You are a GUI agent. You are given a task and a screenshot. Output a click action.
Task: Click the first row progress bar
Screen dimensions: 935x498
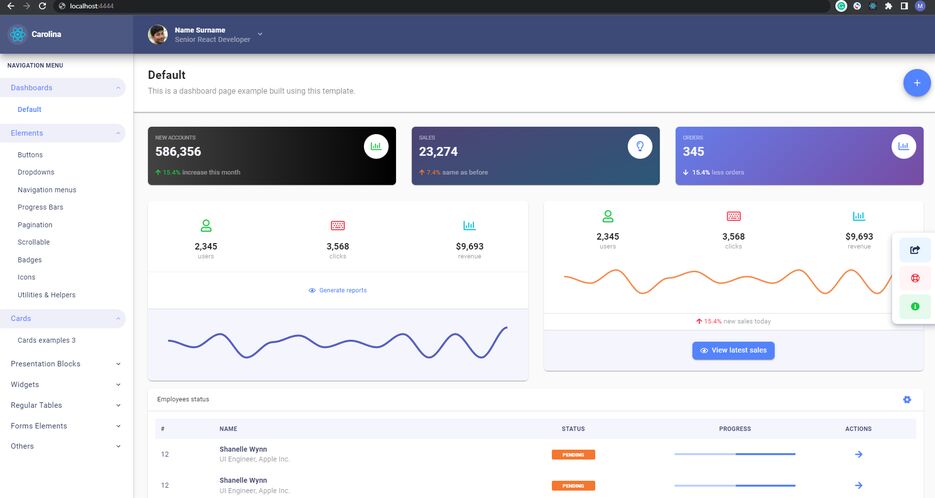tap(734, 455)
